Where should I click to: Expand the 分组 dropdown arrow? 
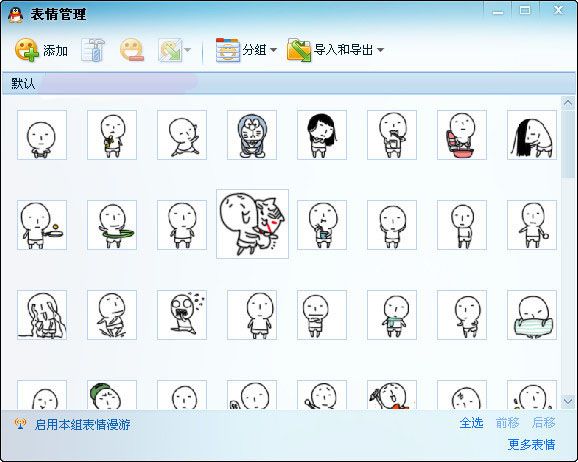click(273, 50)
